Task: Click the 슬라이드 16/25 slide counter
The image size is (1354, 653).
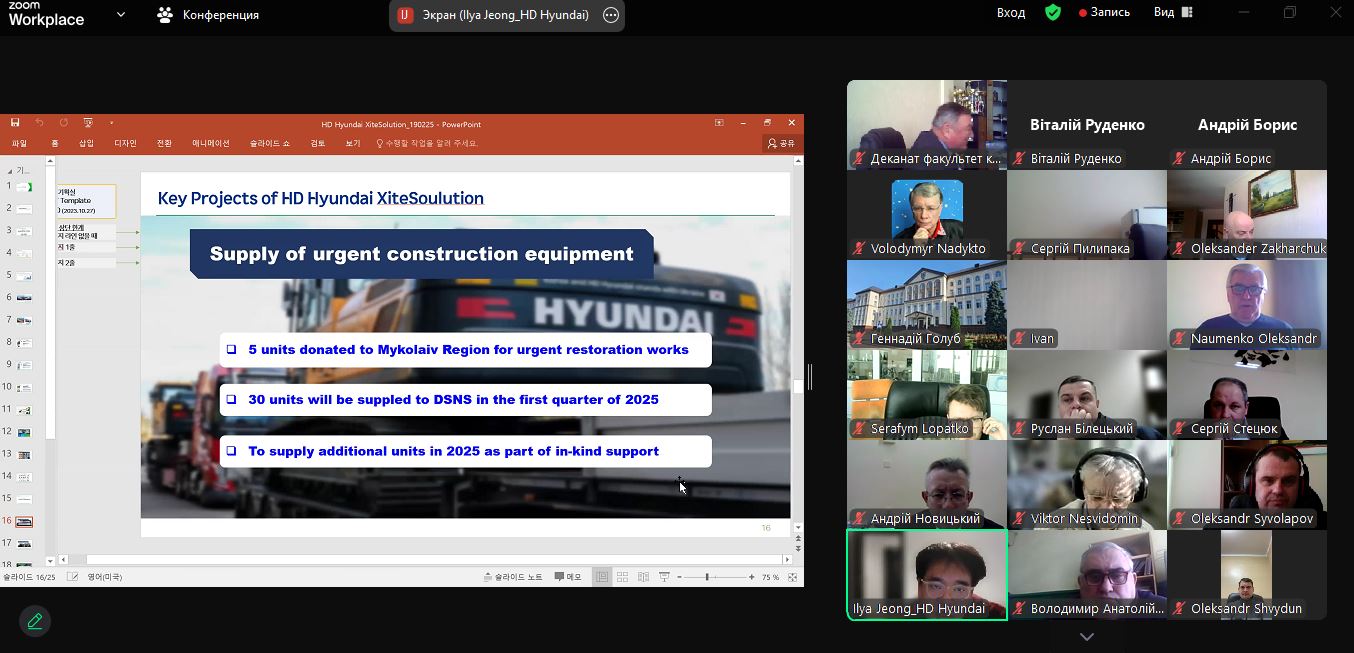Action: tap(29, 577)
